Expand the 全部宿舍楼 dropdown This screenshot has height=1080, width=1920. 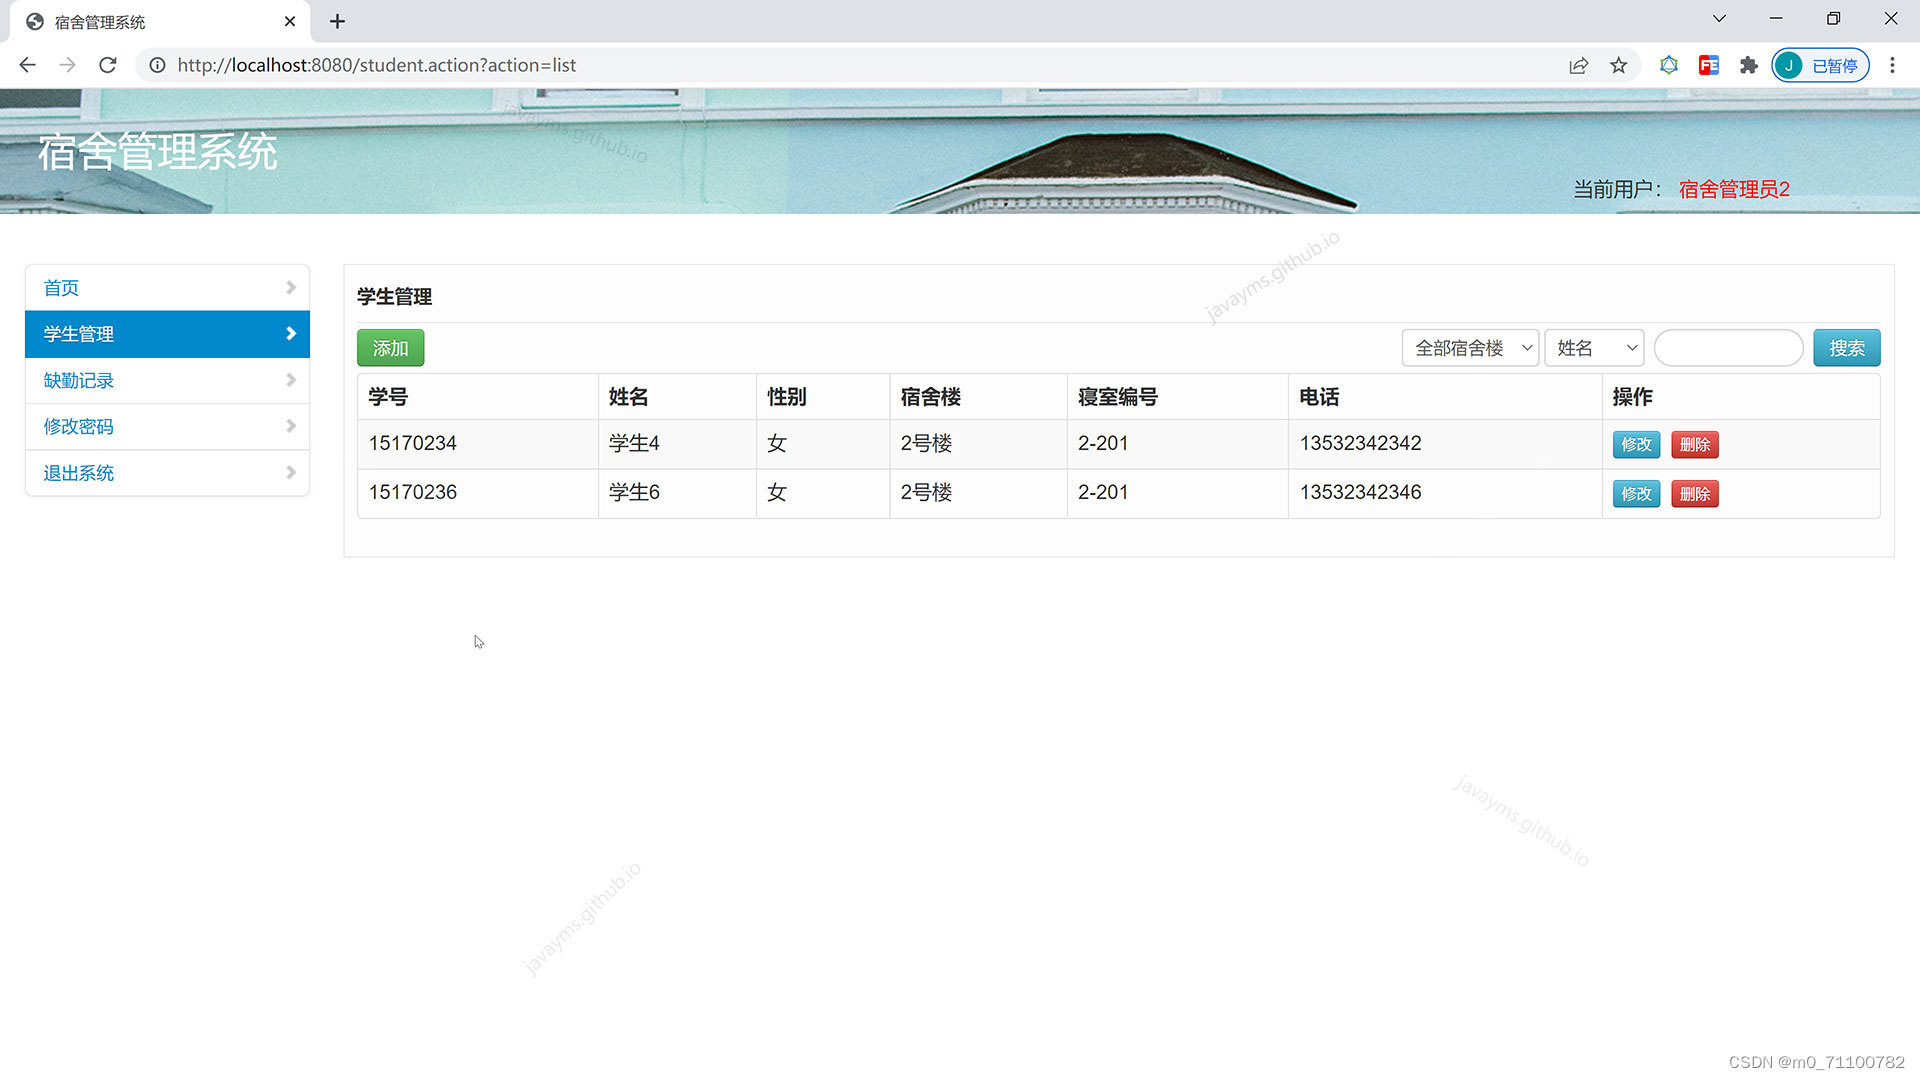[1469, 348]
